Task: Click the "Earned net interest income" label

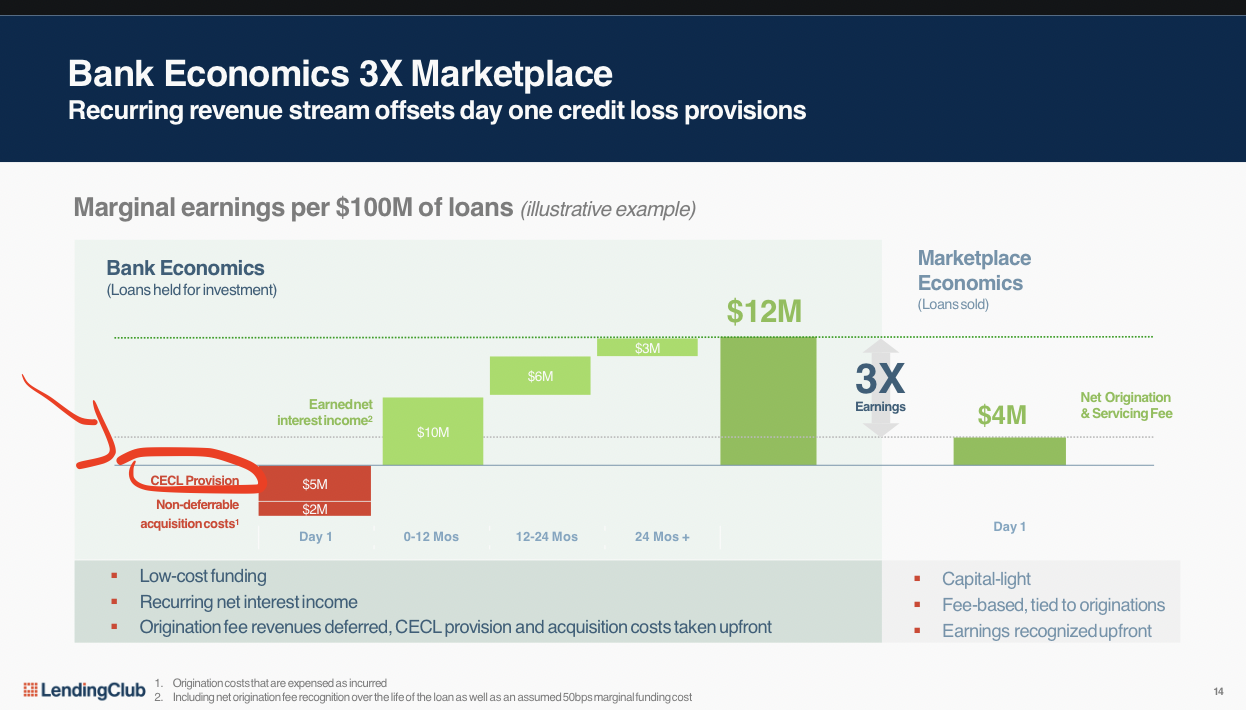Action: pyautogui.click(x=325, y=412)
